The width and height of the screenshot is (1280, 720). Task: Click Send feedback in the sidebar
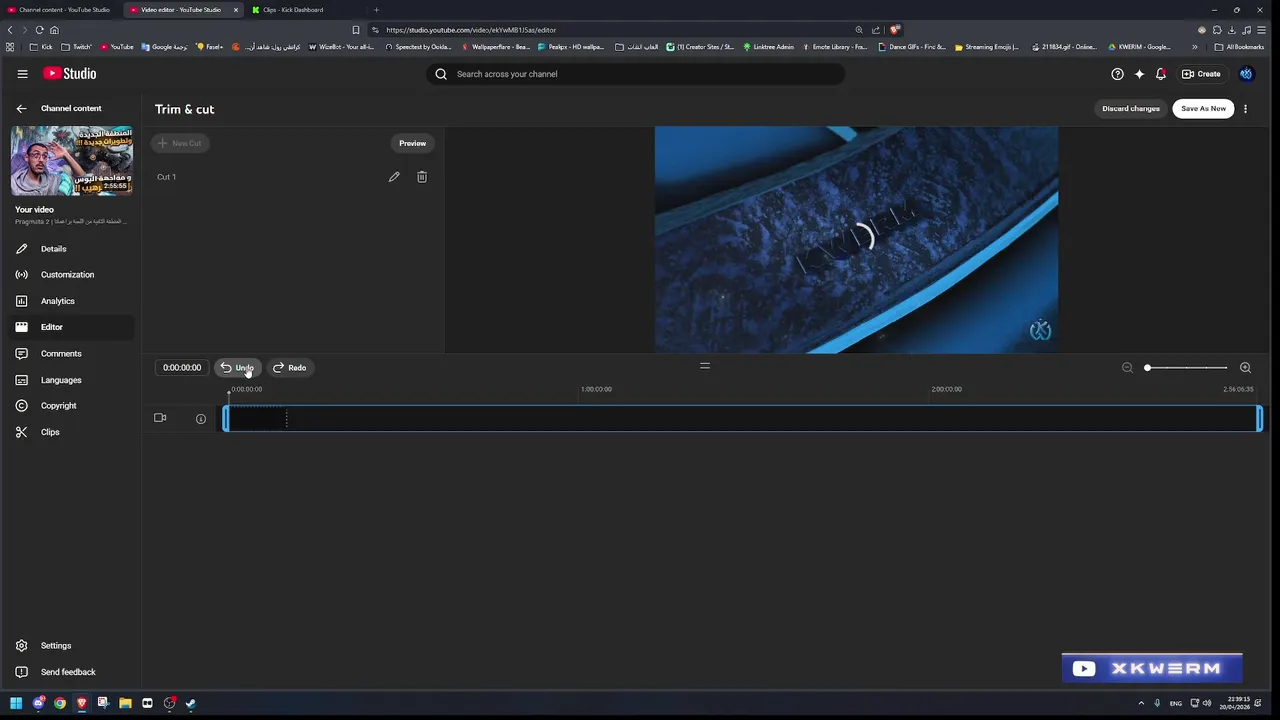pyautogui.click(x=70, y=672)
